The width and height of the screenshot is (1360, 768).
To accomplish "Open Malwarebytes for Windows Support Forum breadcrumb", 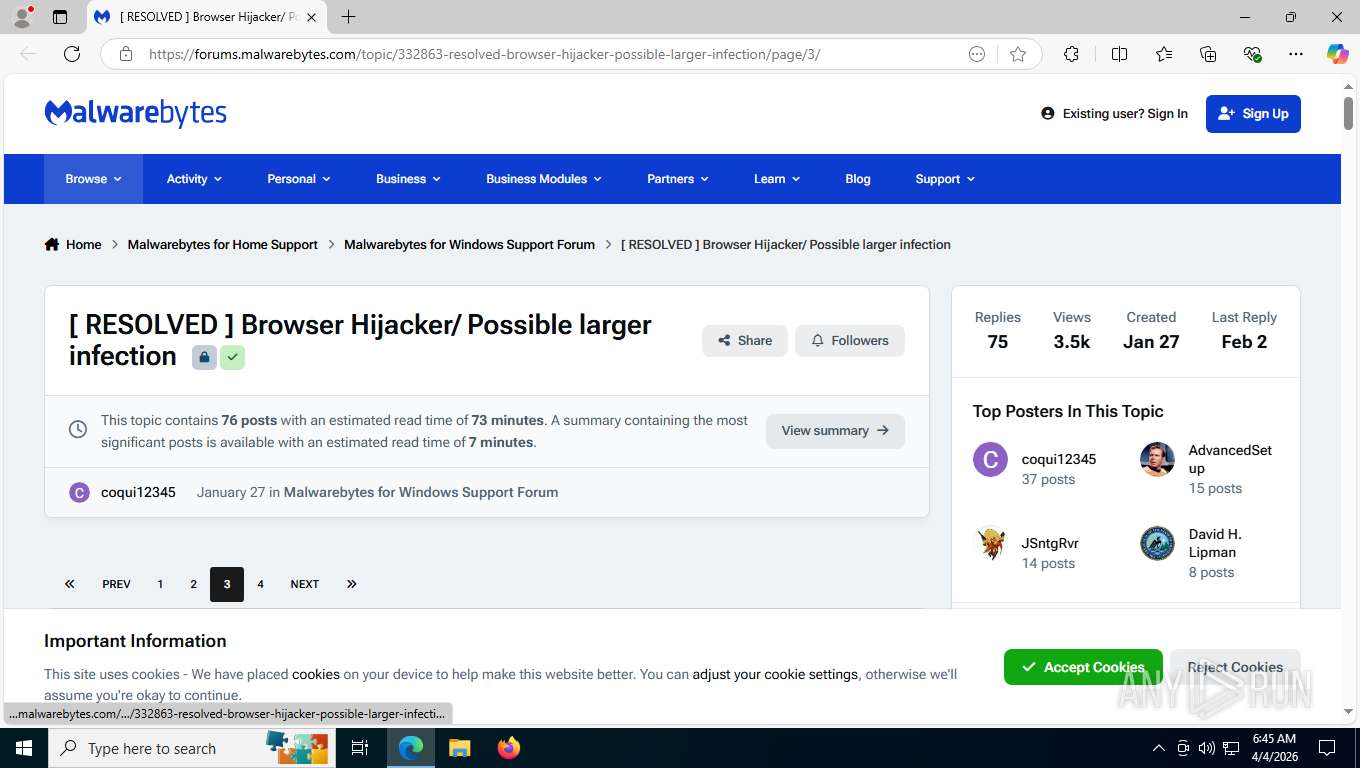I will 469,244.
